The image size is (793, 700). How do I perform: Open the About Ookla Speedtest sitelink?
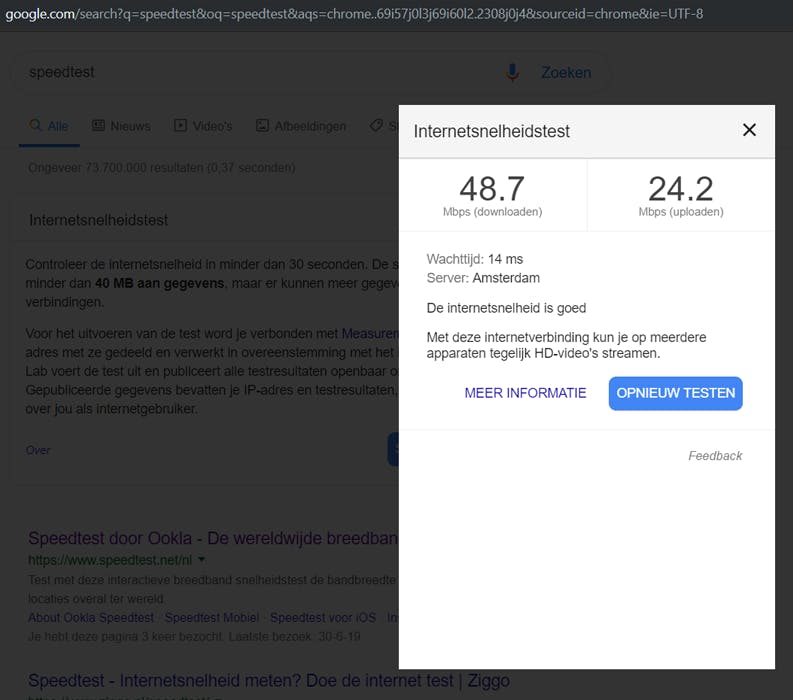(91, 618)
